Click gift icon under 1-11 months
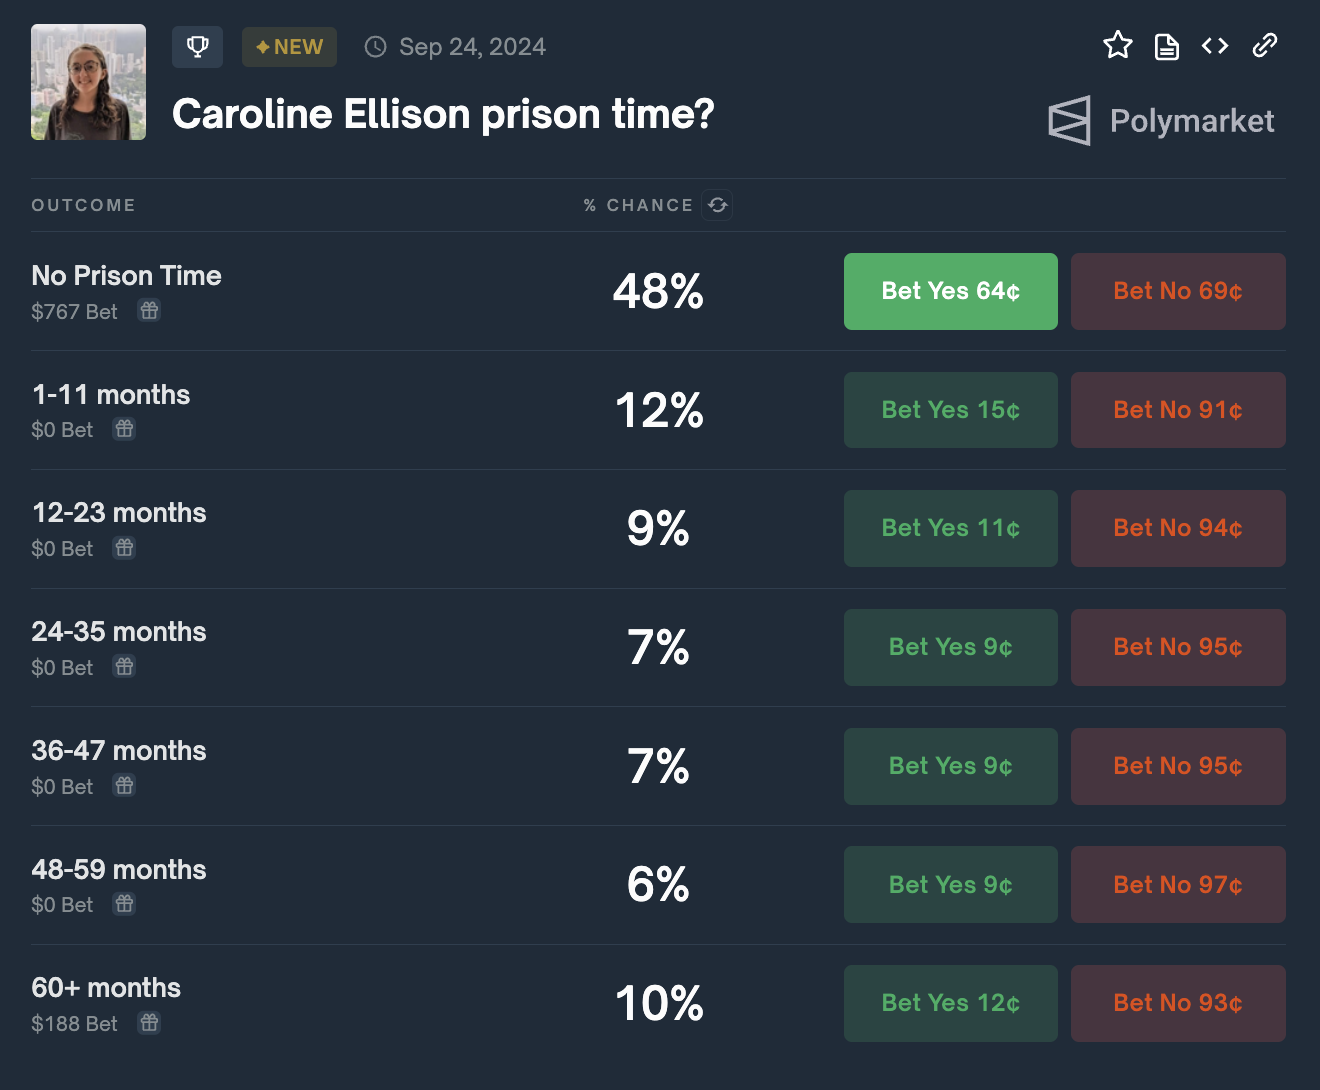The height and width of the screenshot is (1090, 1320). click(x=124, y=429)
